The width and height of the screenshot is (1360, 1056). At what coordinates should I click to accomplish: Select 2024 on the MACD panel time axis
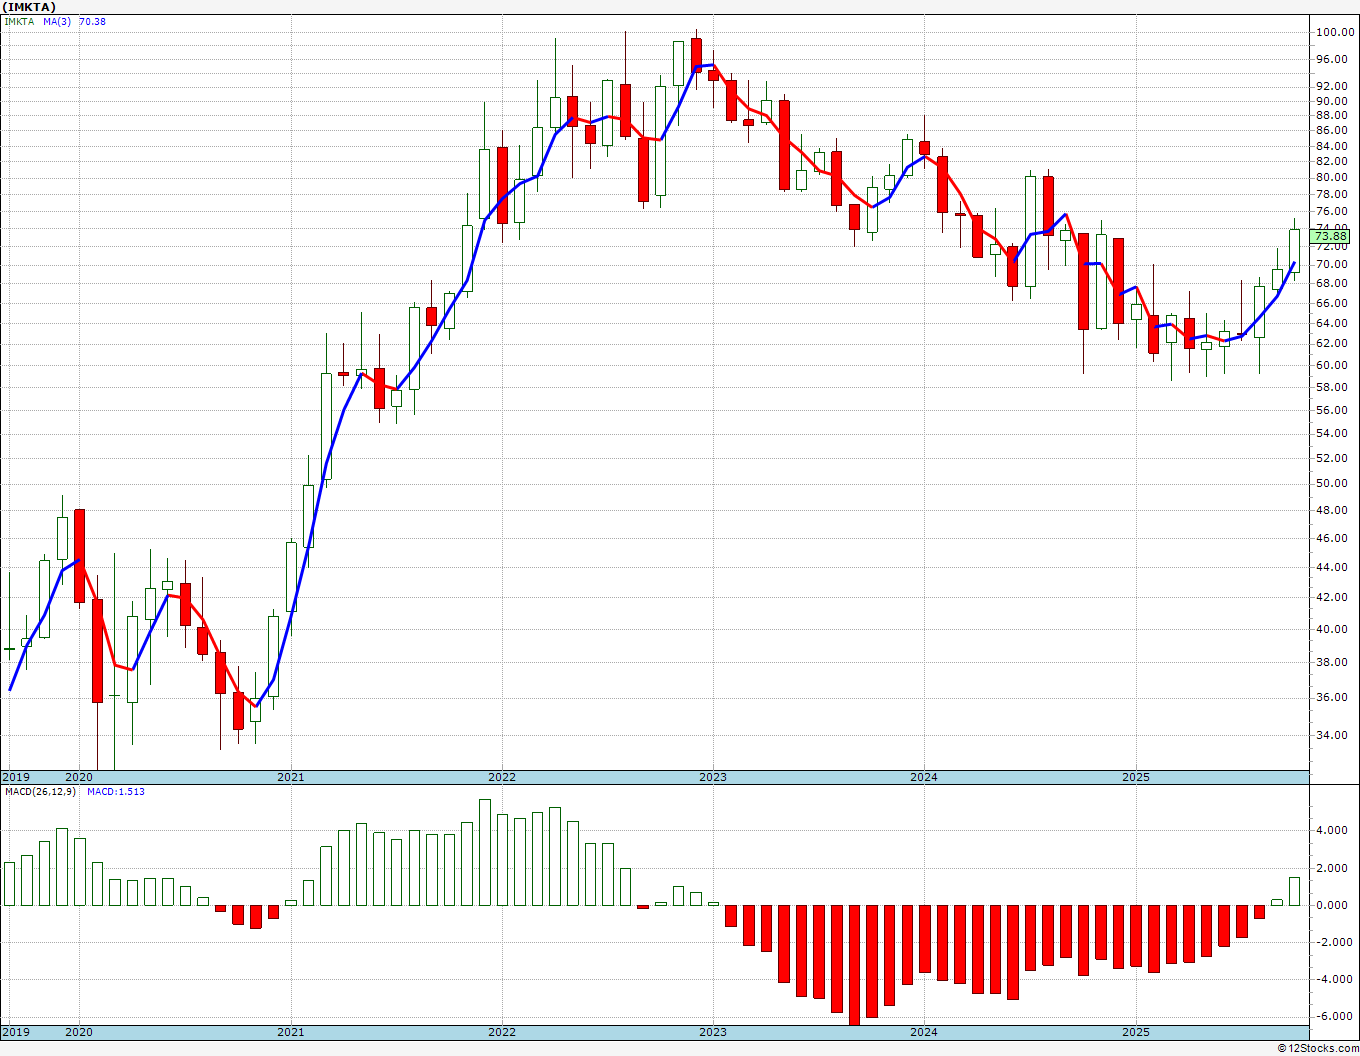(924, 1032)
